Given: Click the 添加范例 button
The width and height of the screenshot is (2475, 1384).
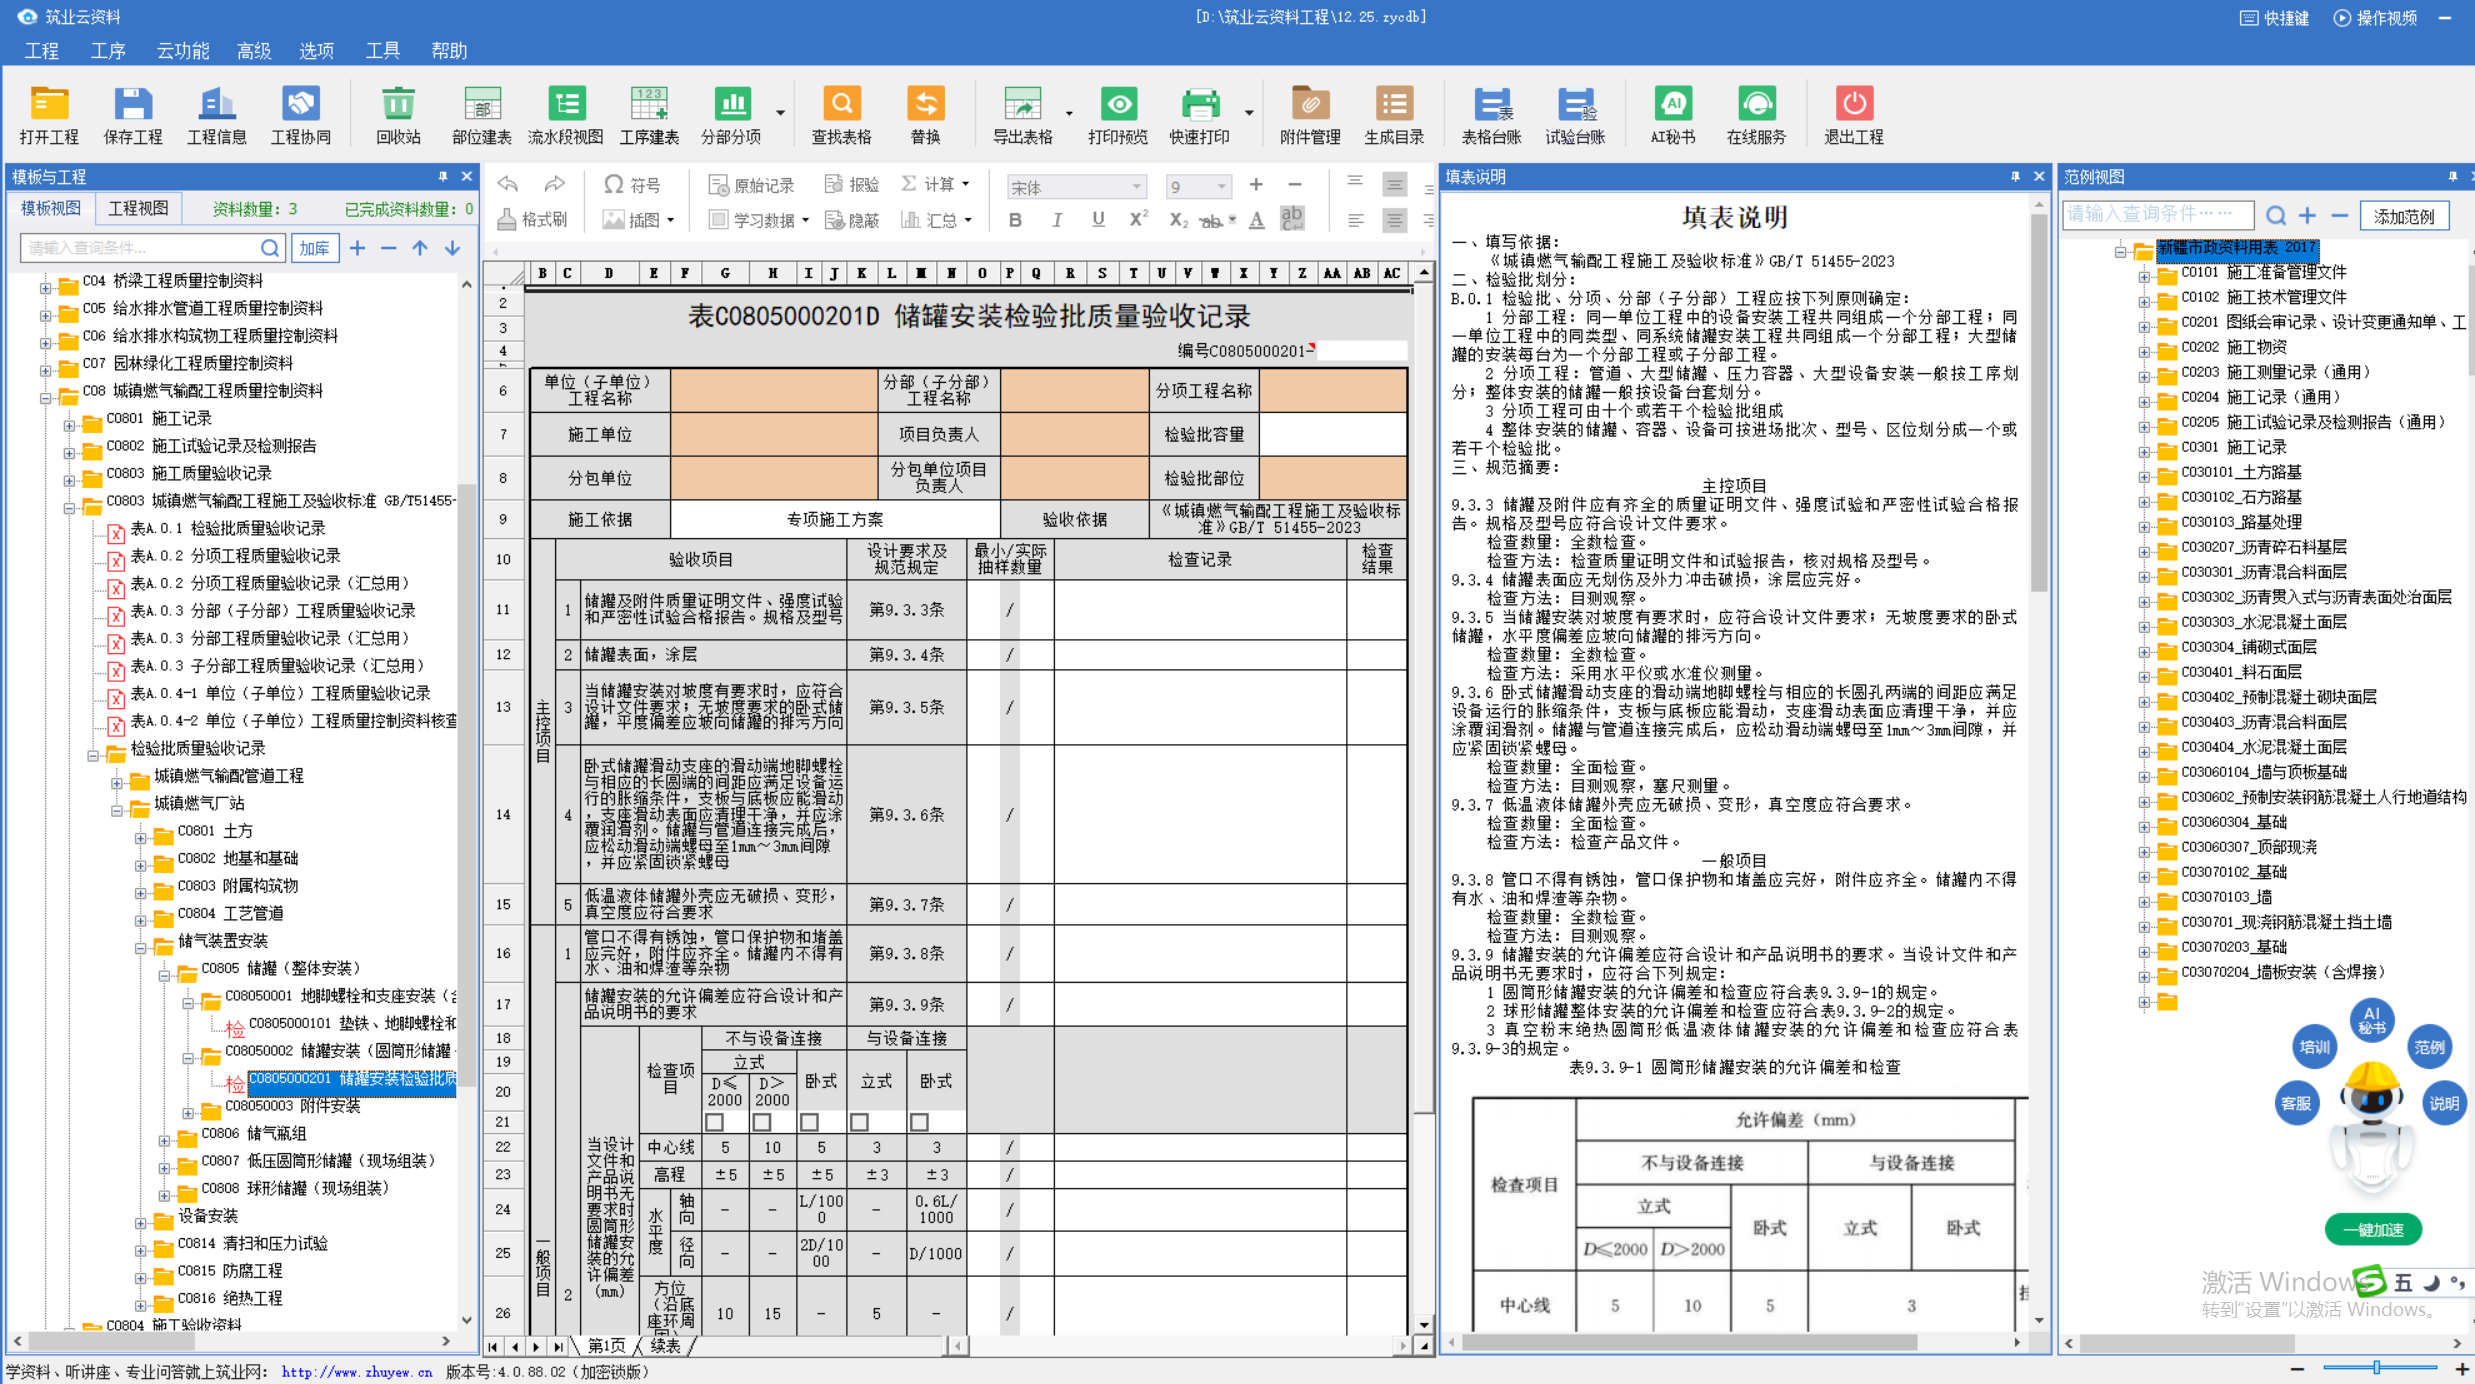Looking at the screenshot, I should coord(2403,216).
